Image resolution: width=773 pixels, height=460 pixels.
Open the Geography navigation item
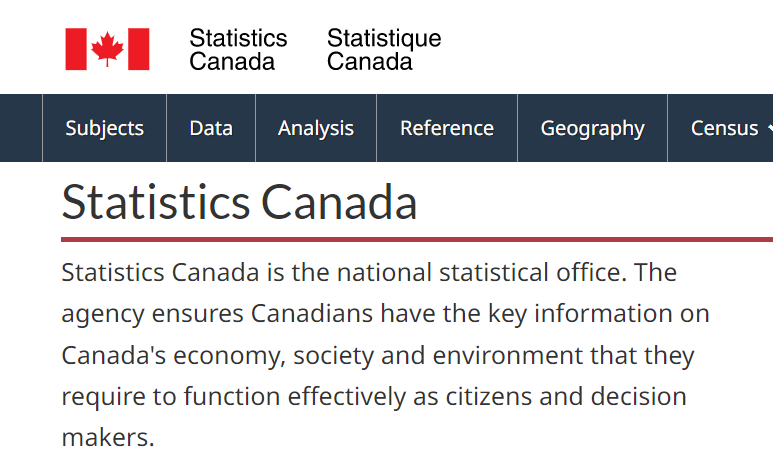592,128
